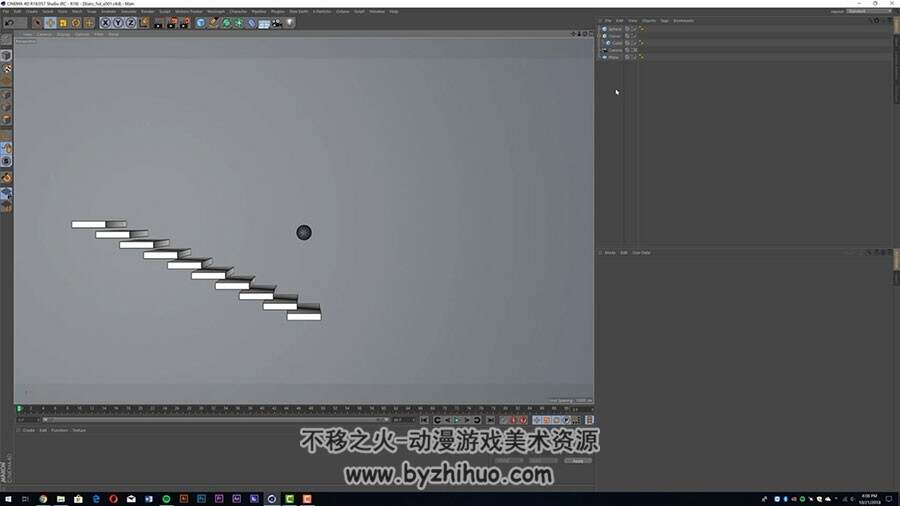Open the coordinate mode dropdown beside Apply

click(542, 461)
